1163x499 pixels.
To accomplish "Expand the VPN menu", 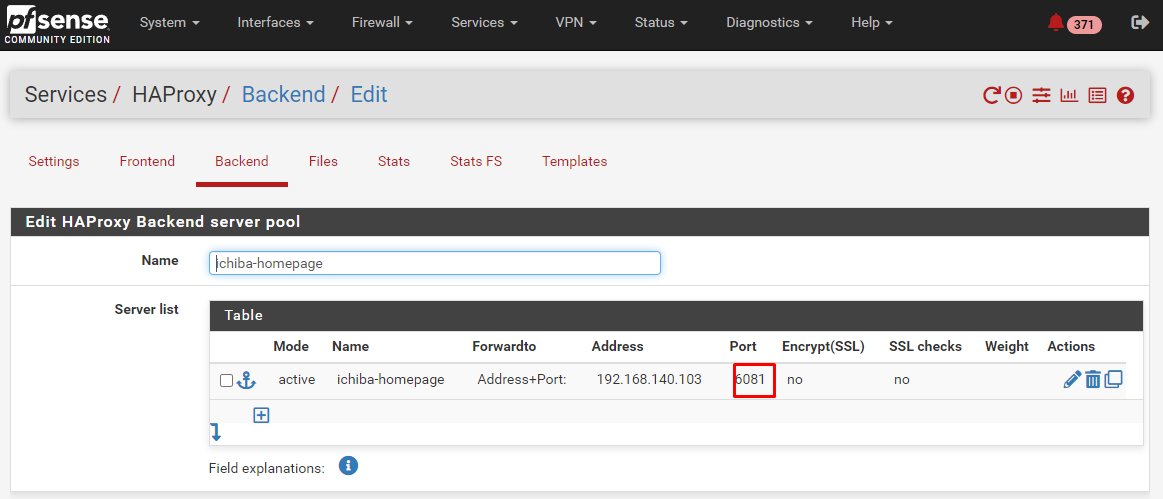I will [x=576, y=23].
